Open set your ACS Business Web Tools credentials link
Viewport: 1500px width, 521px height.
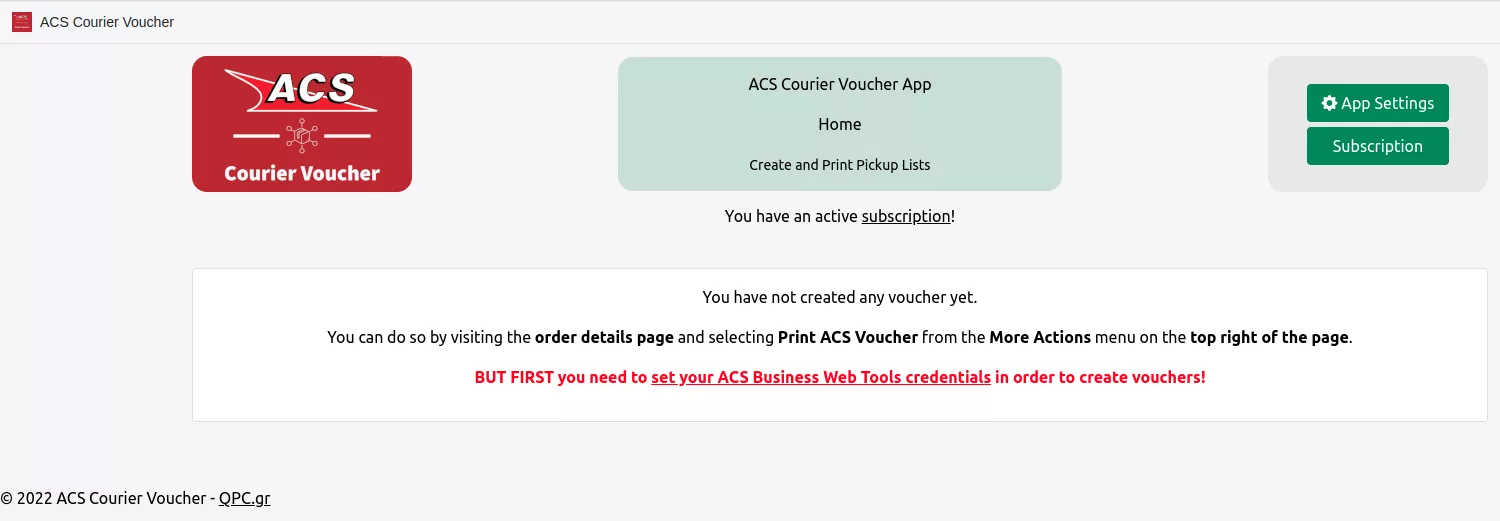click(x=821, y=378)
